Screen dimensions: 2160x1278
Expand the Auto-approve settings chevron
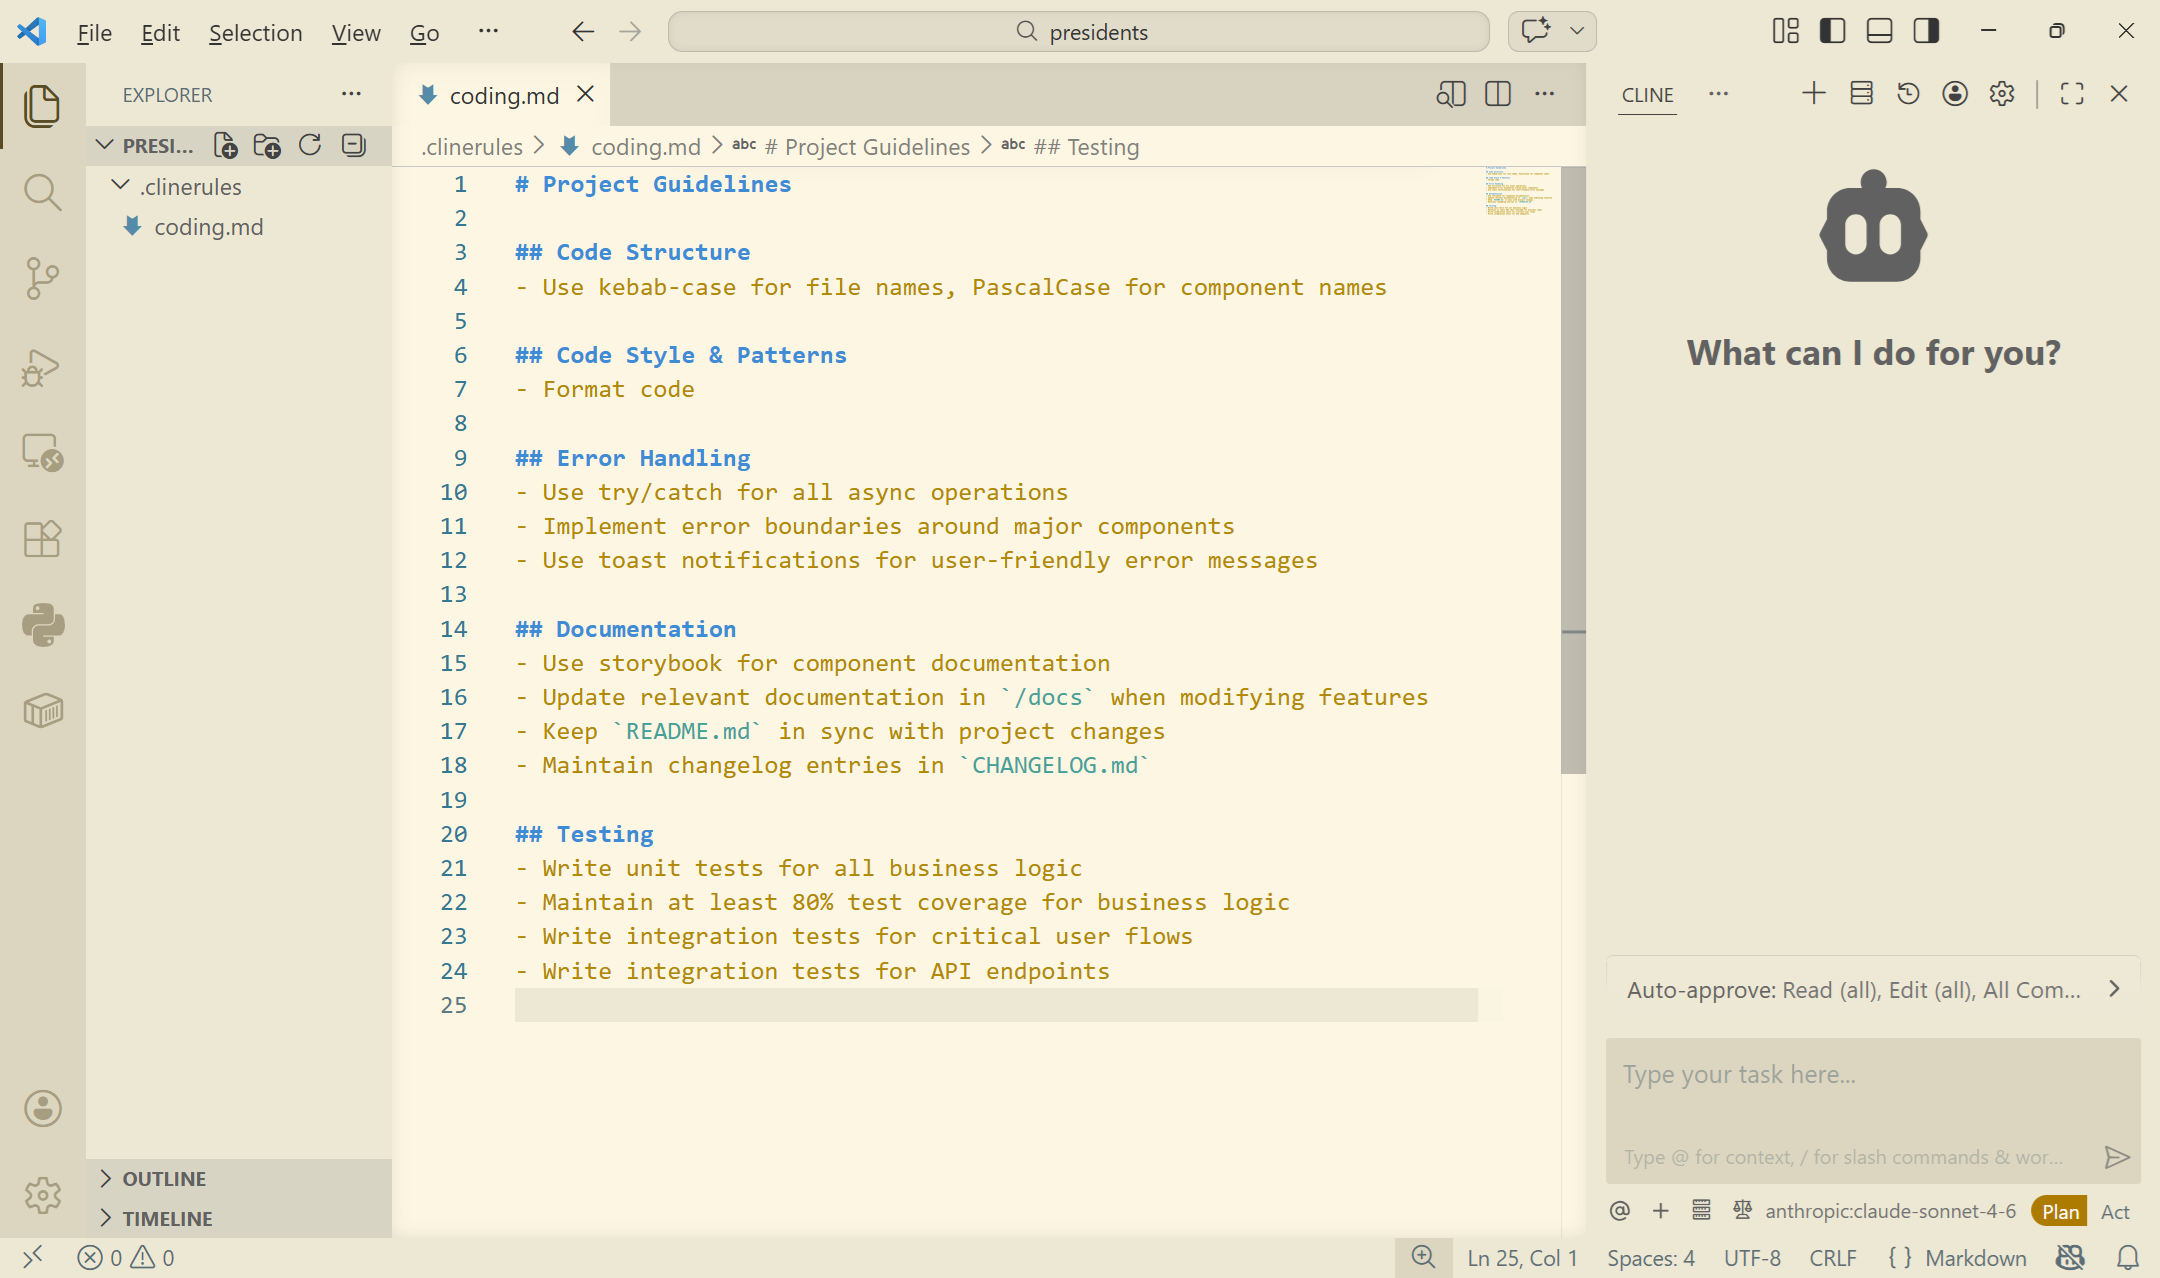point(2114,989)
